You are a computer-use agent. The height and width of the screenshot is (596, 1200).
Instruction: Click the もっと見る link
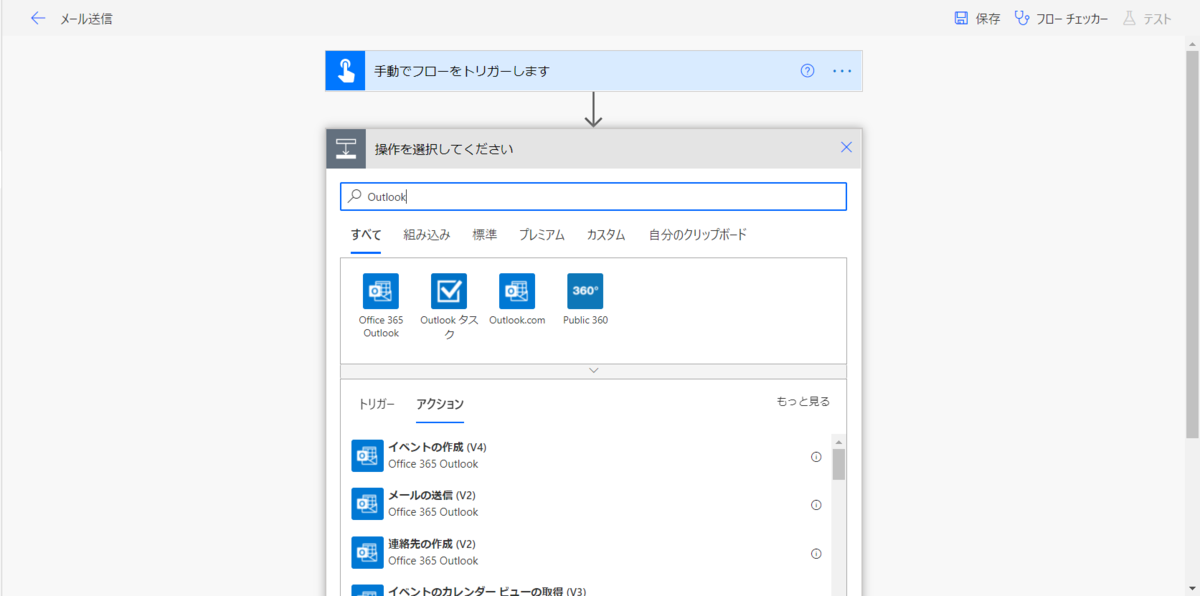803,402
